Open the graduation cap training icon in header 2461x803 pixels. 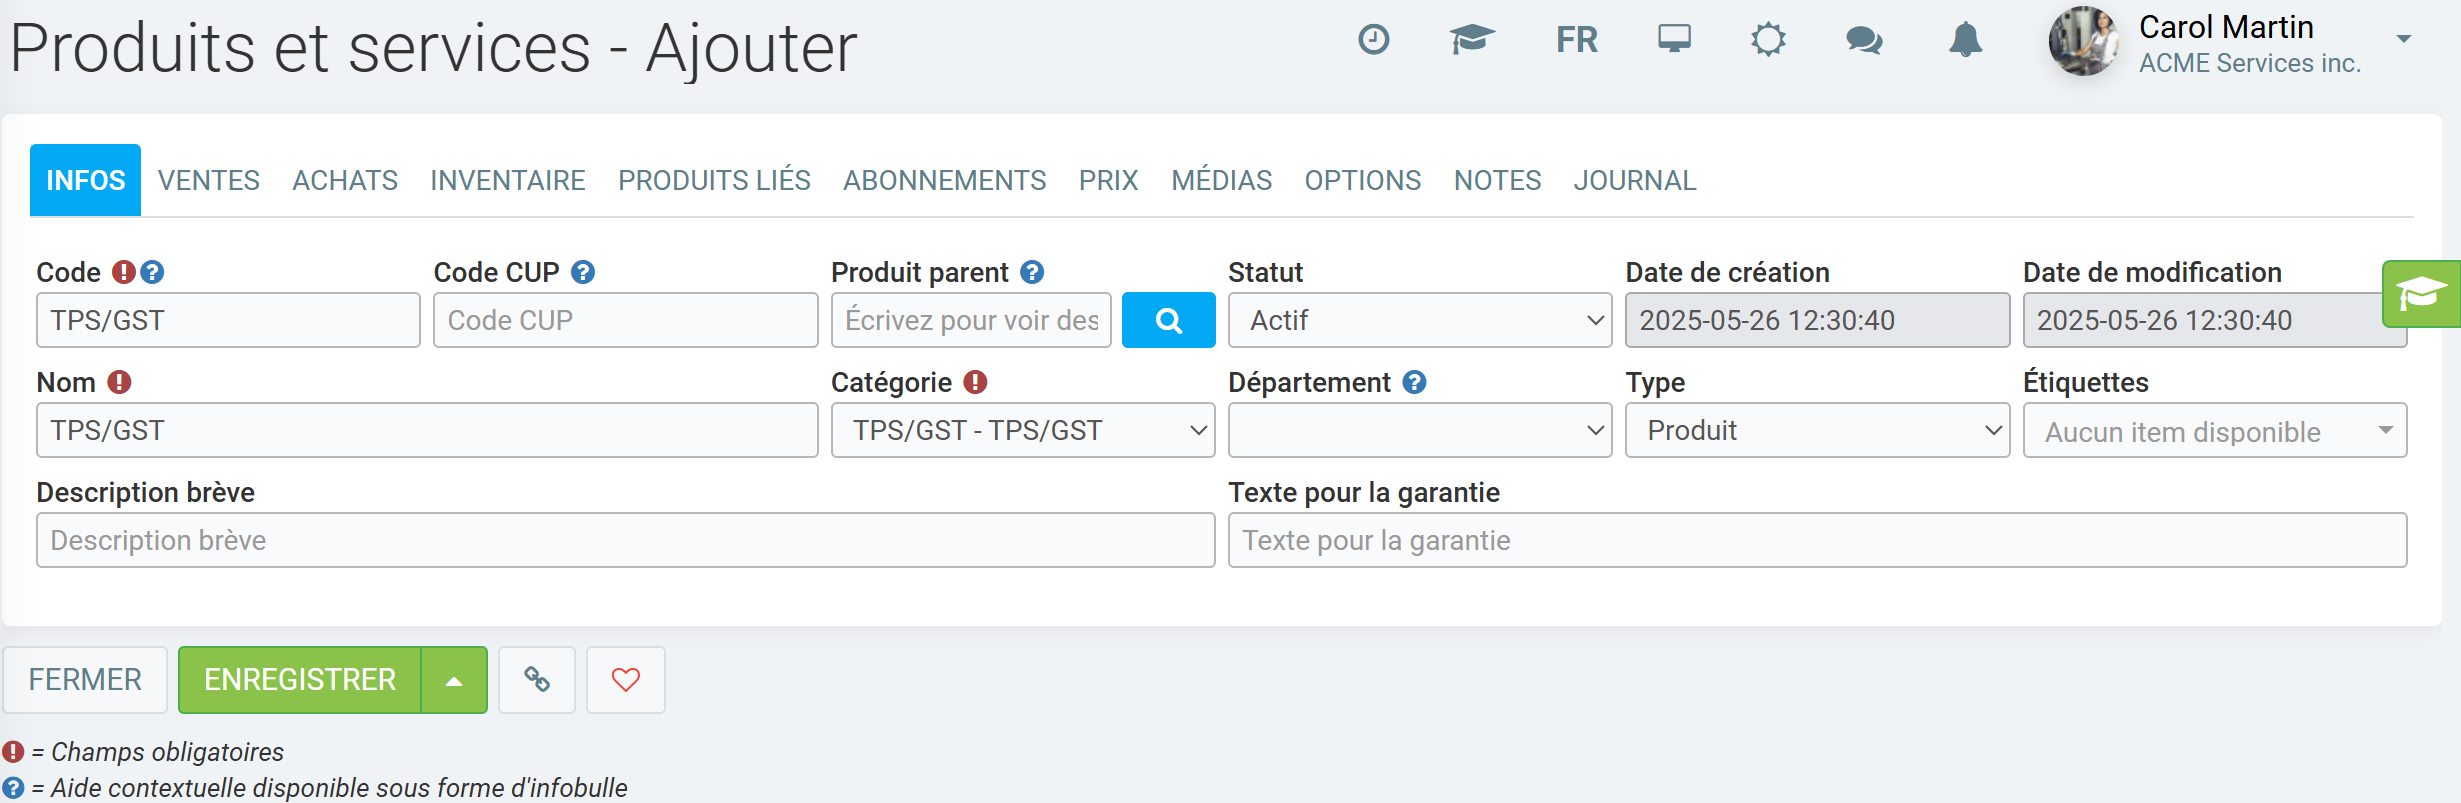point(1471,40)
